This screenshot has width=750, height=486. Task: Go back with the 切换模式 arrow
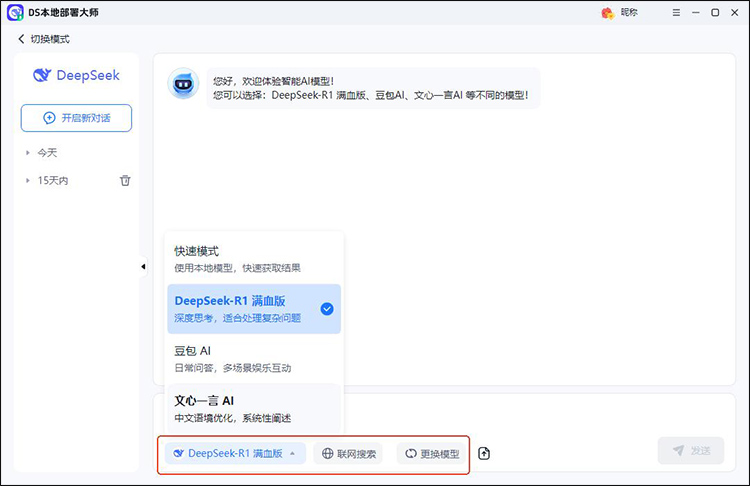pos(21,39)
